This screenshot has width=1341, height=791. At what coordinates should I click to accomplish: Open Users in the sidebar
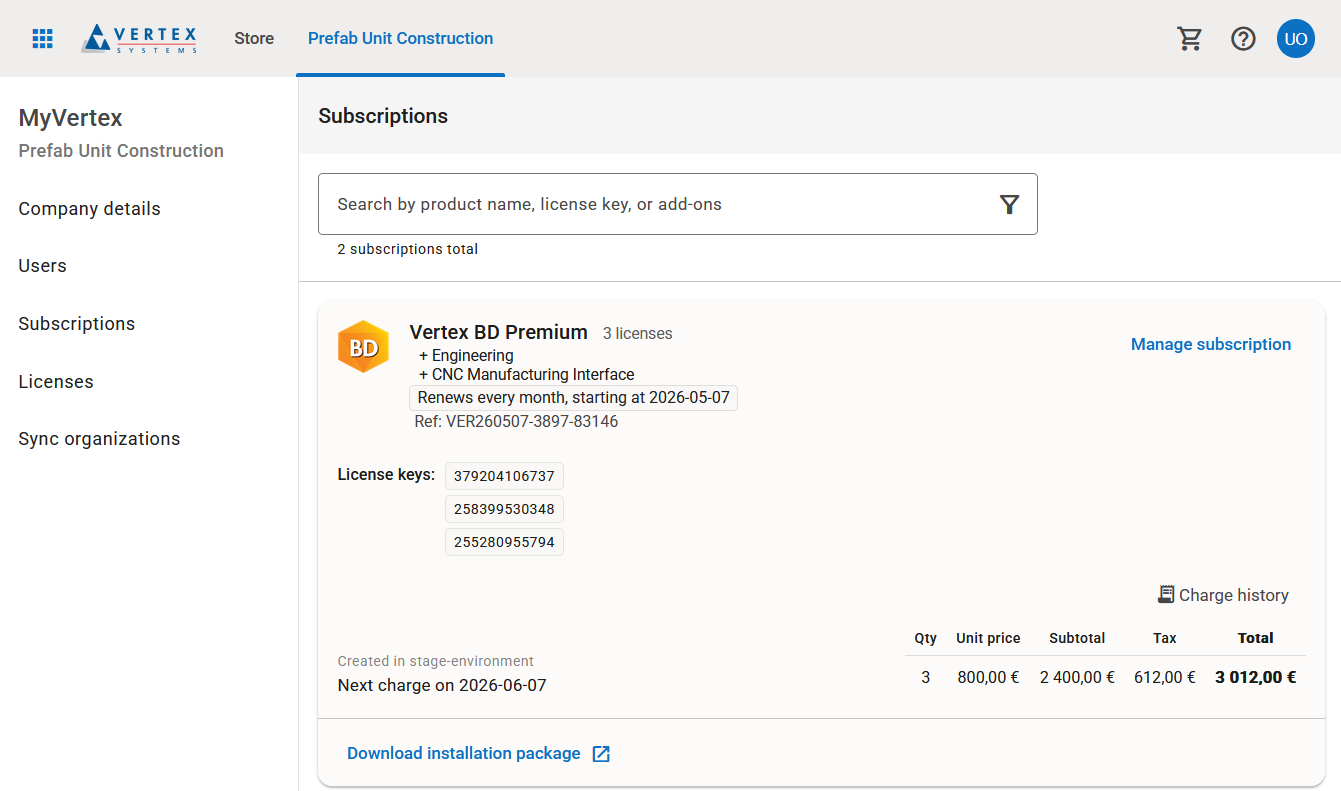(43, 266)
